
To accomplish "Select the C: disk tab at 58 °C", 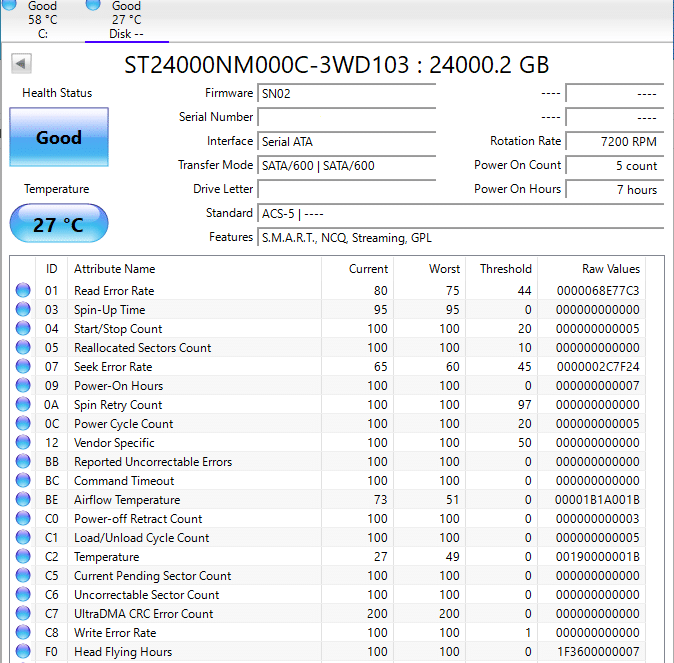I will click(43, 20).
